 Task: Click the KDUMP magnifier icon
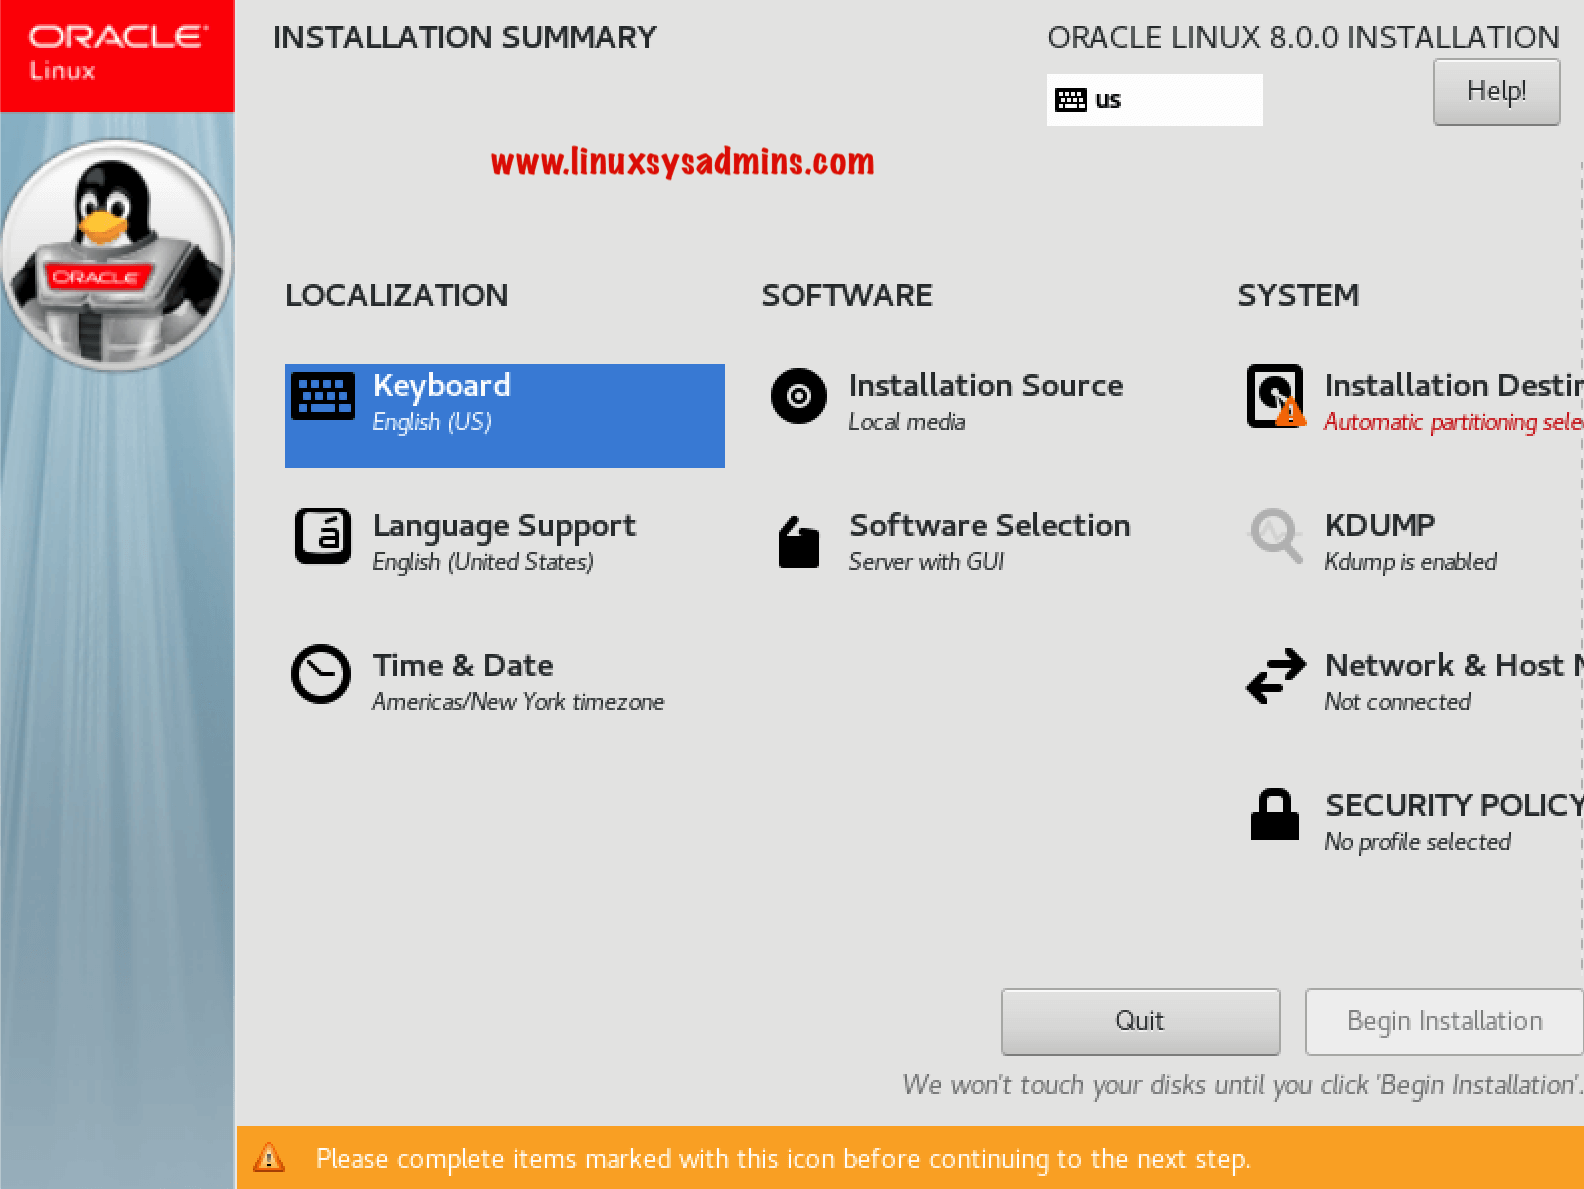pyautogui.click(x=1276, y=537)
